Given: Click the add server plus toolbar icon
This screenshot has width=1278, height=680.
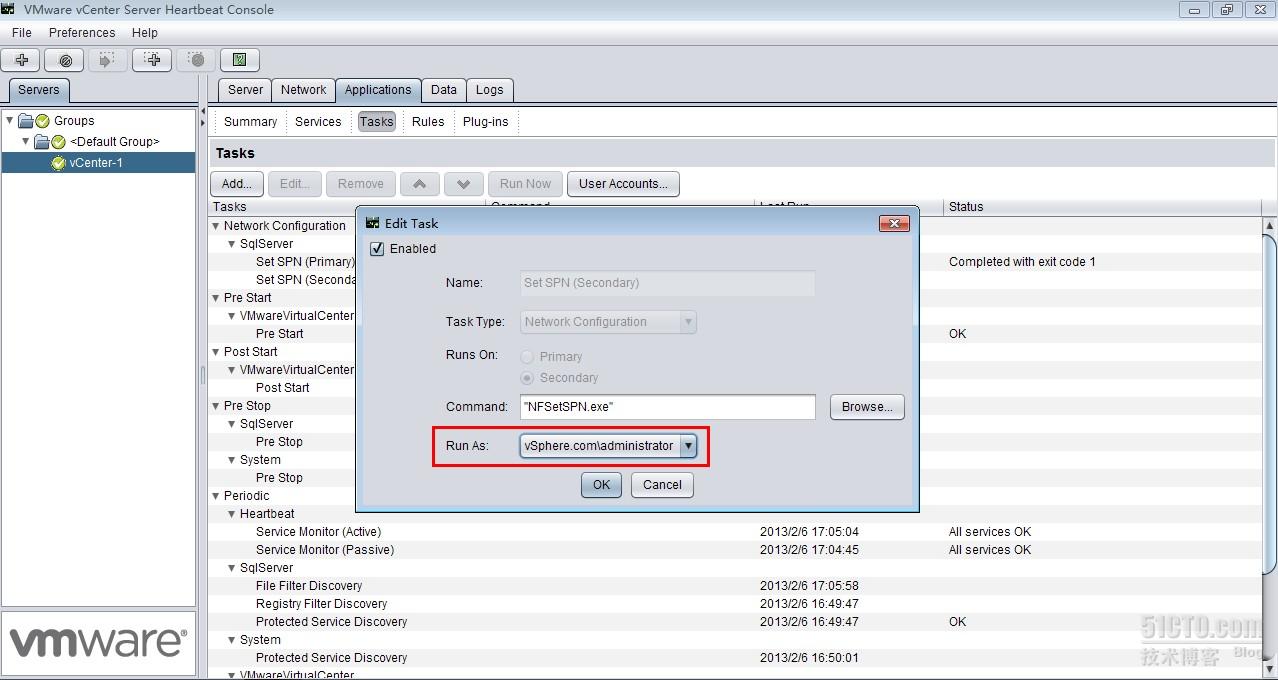Looking at the screenshot, I should 21,60.
